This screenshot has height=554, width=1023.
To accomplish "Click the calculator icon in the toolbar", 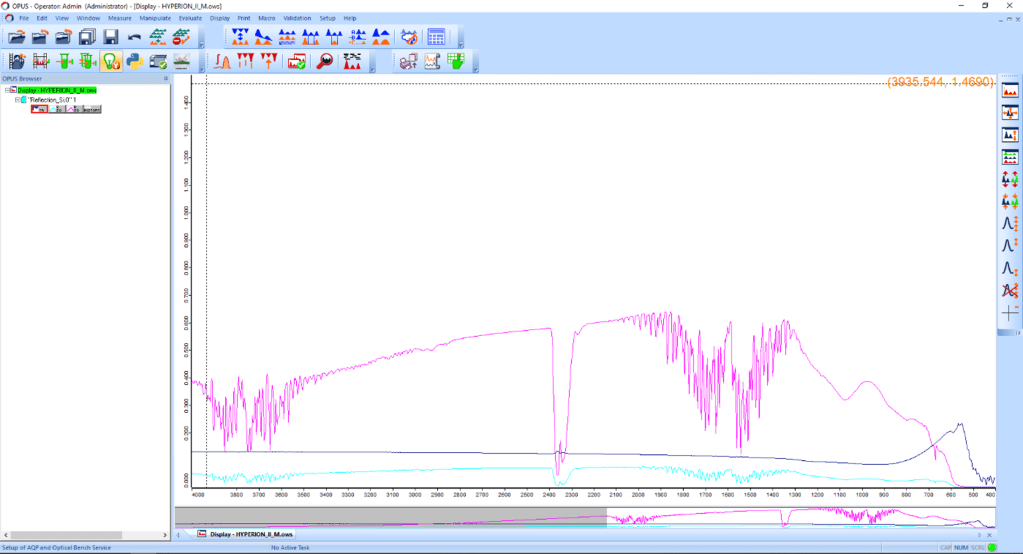I will coord(437,37).
